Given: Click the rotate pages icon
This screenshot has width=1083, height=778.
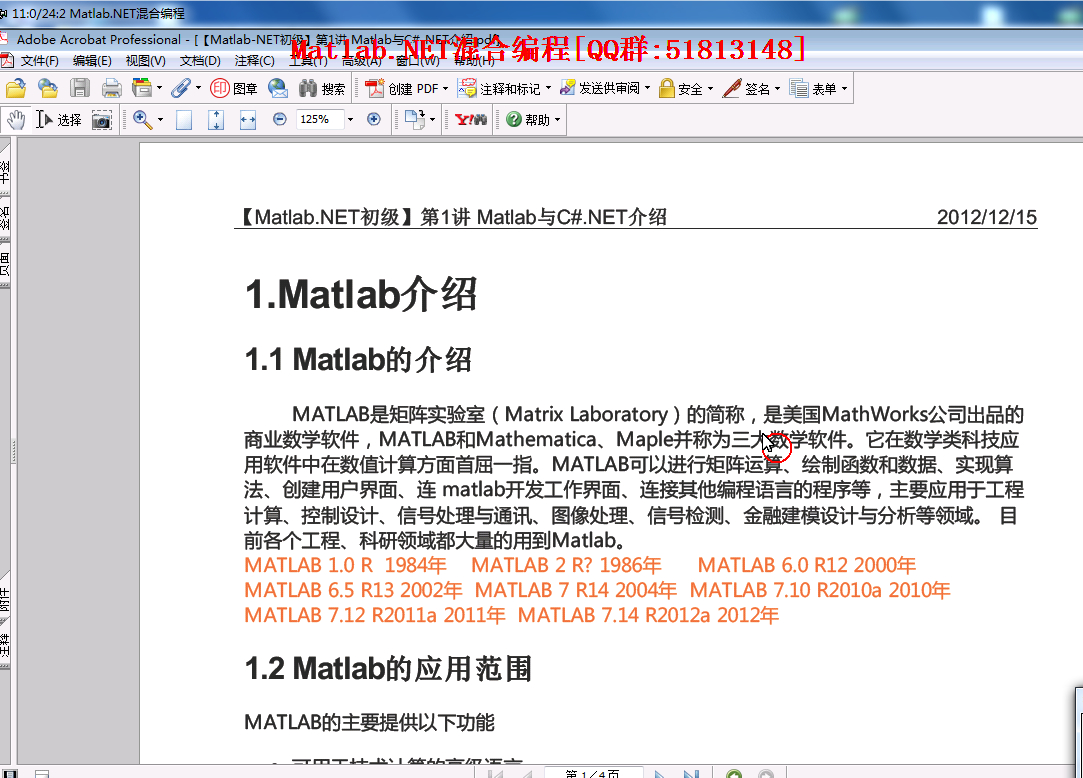Looking at the screenshot, I should click(414, 120).
